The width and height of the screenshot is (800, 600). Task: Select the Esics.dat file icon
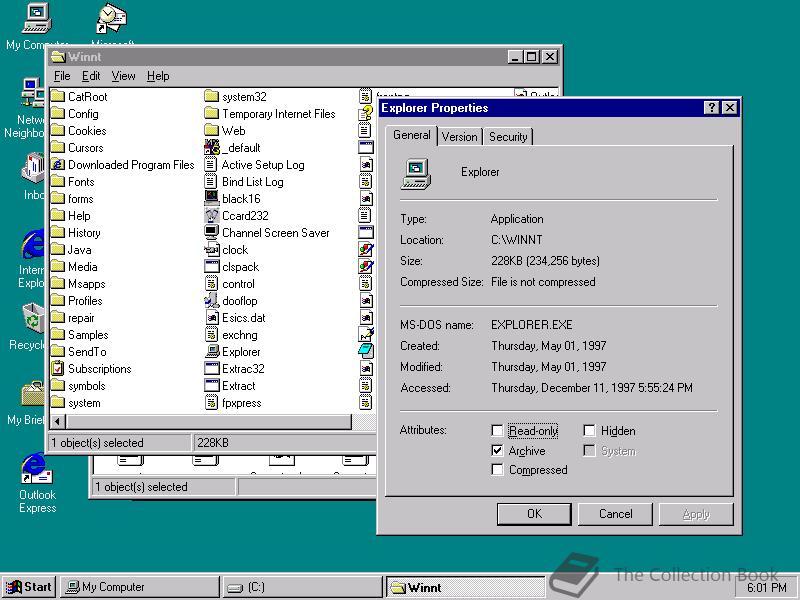[x=211, y=317]
